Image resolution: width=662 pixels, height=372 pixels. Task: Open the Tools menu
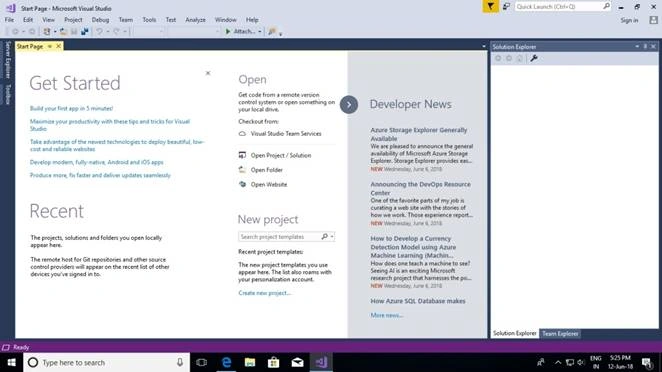click(x=149, y=20)
